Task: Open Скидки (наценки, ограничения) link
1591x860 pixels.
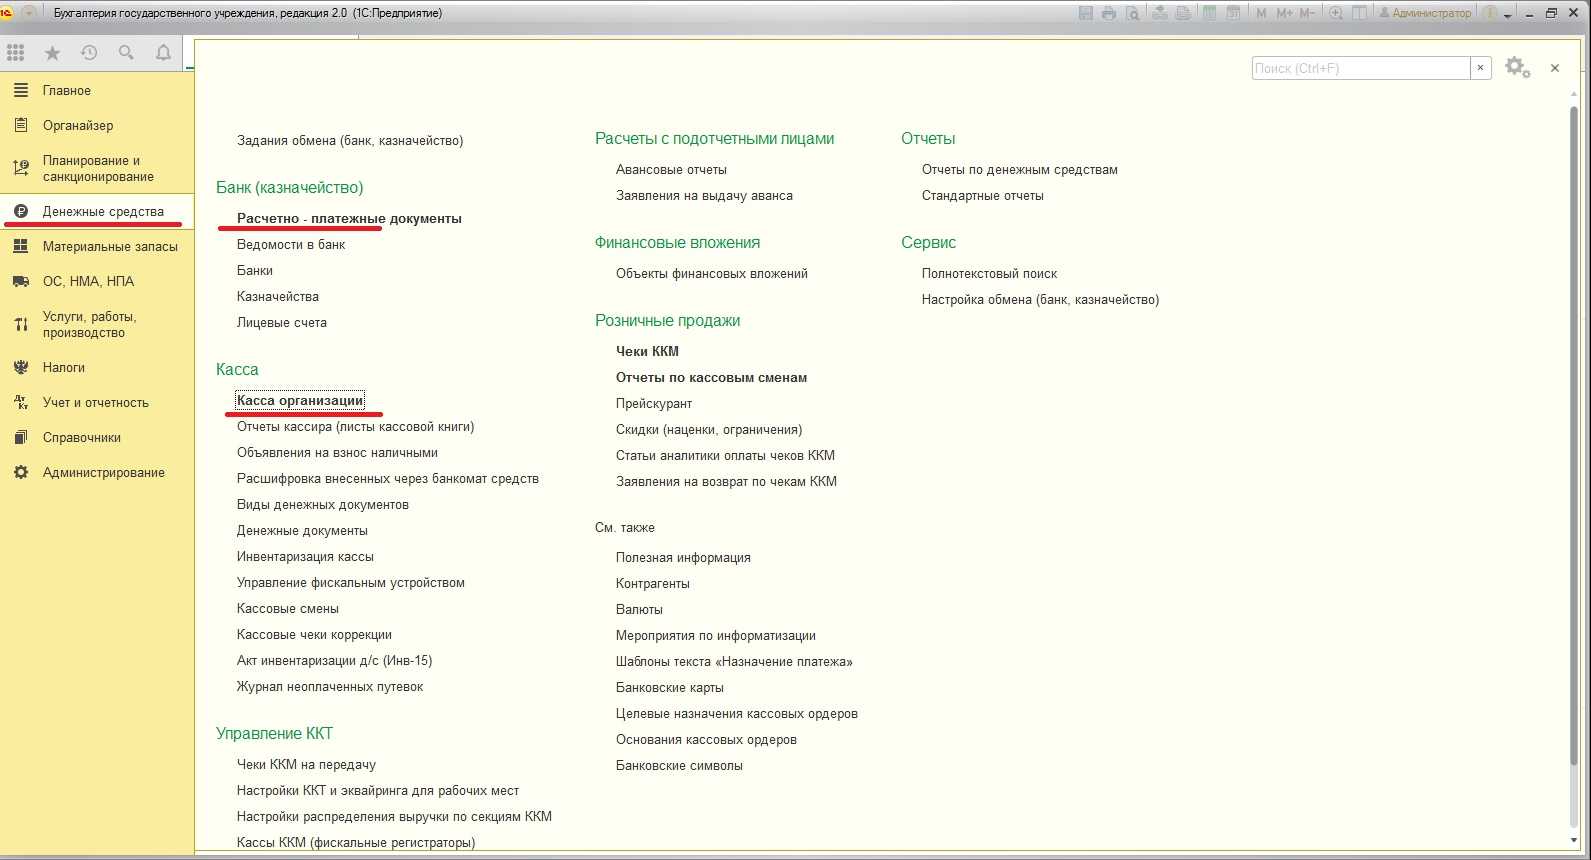Action: [x=709, y=429]
